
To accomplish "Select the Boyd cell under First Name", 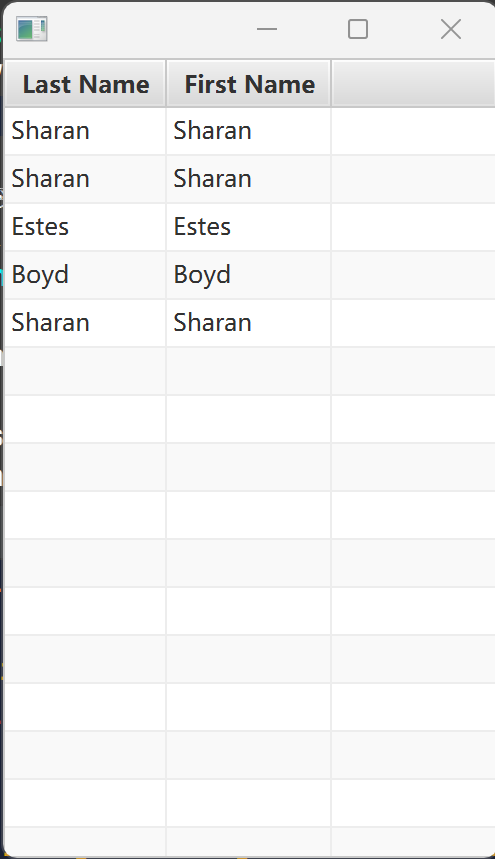I will (249, 275).
